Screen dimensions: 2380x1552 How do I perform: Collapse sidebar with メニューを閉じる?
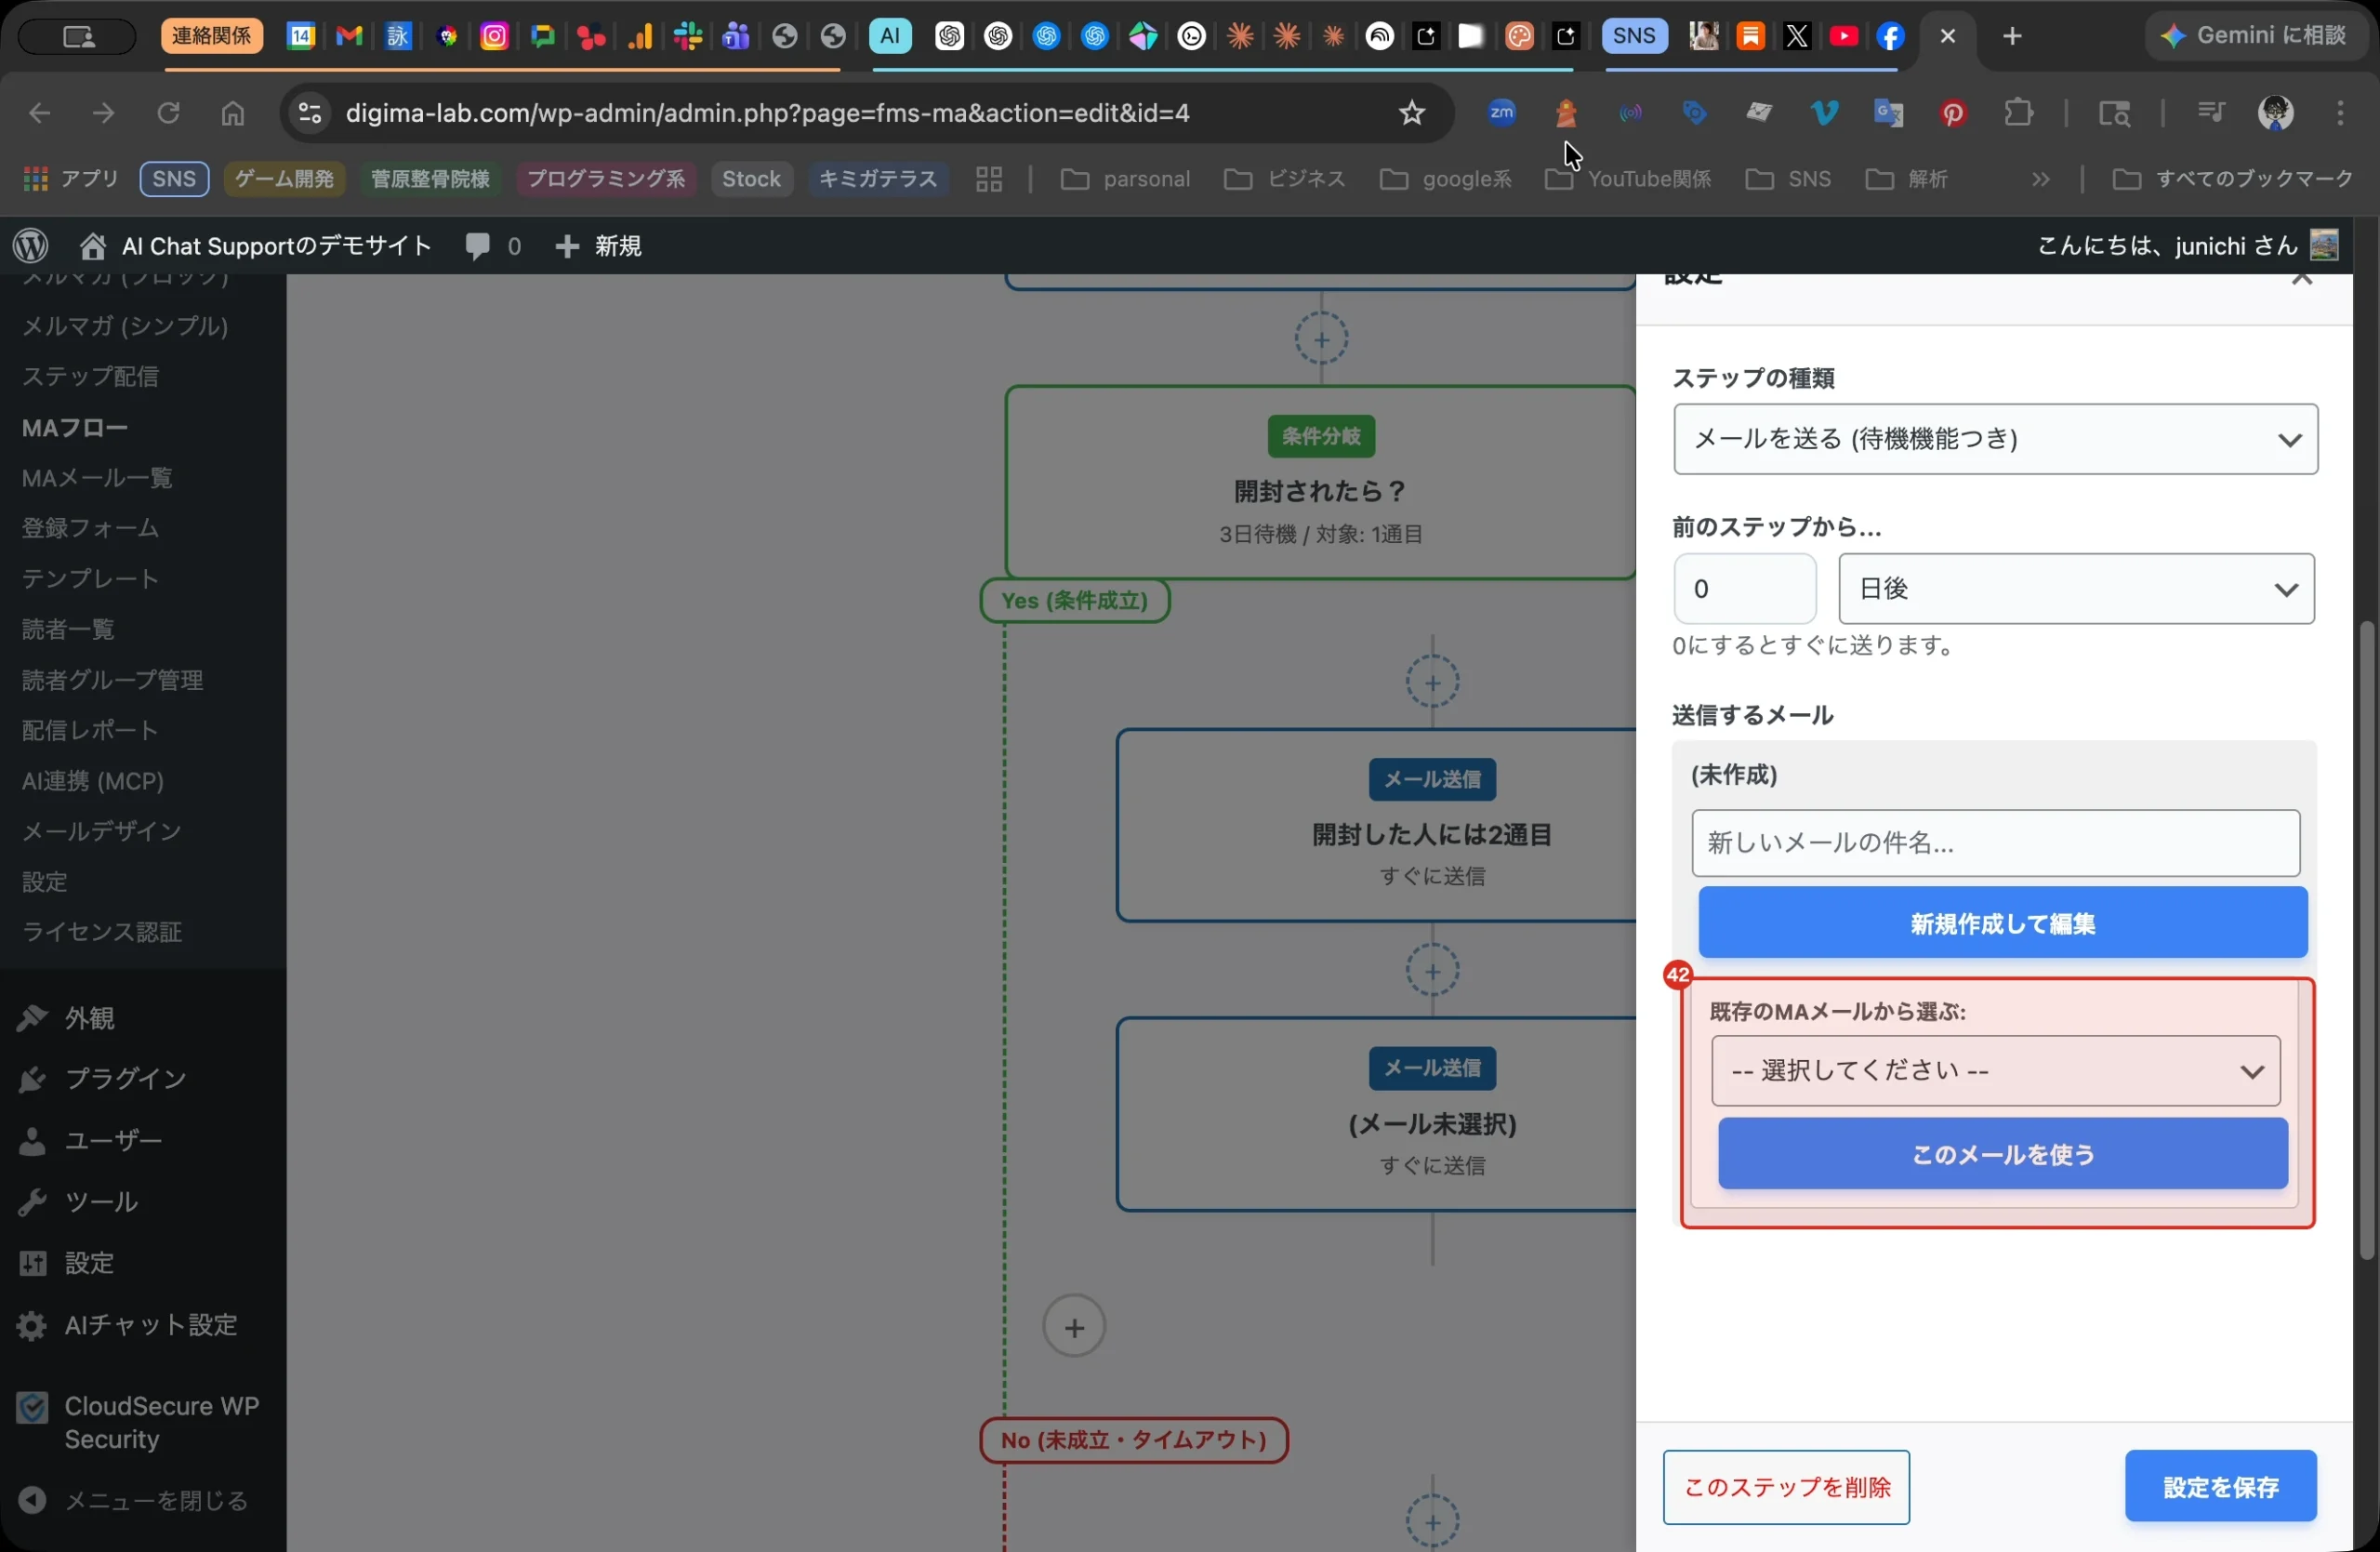pyautogui.click(x=134, y=1502)
